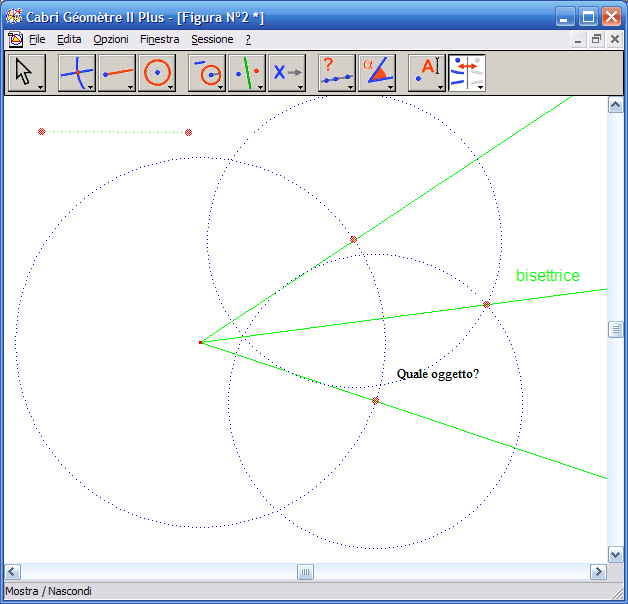This screenshot has height=604, width=628.
Task: Click the 'Mostra / Nascondi' status bar text
Action: [48, 591]
